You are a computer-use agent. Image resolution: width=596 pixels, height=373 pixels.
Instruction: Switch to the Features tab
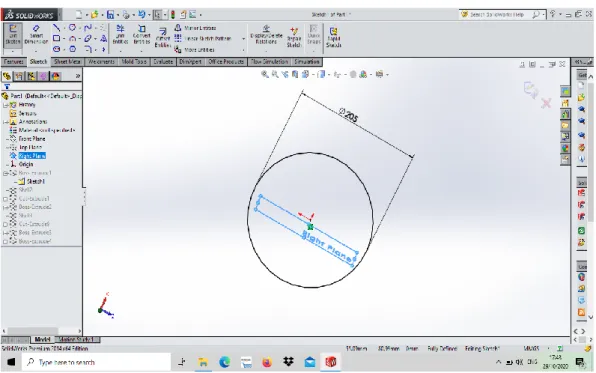click(14, 62)
